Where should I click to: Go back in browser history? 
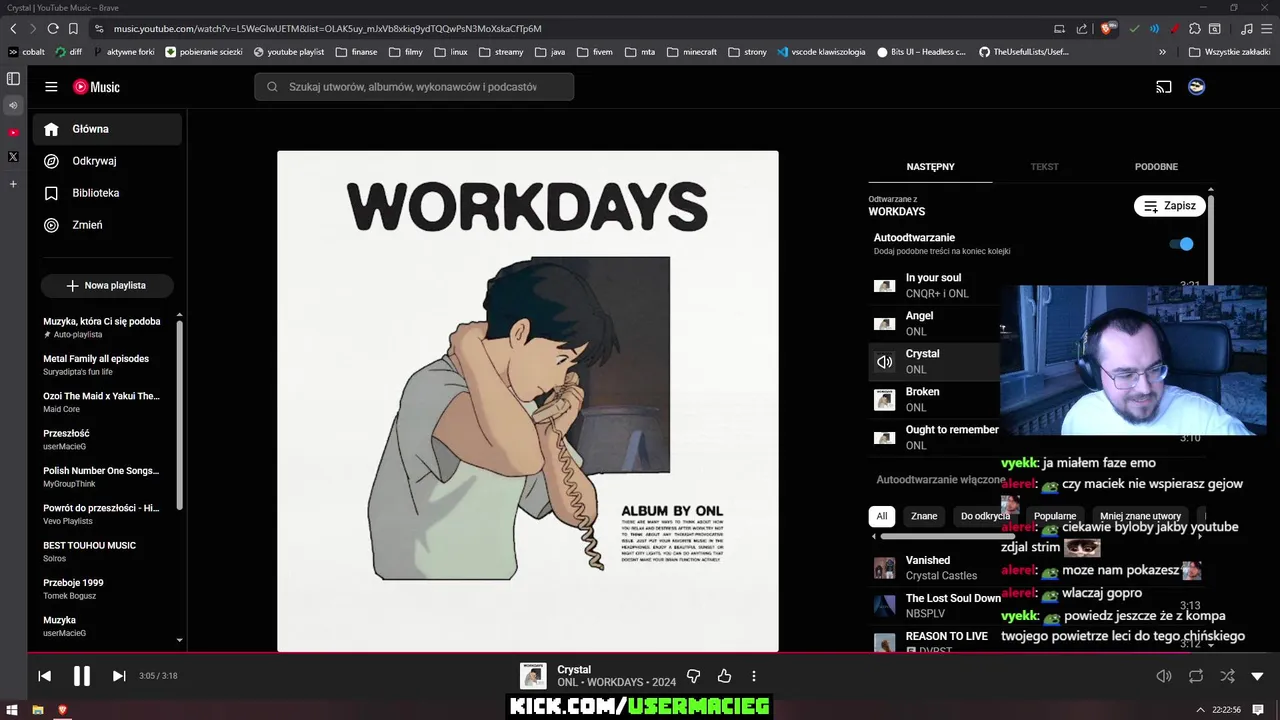click(13, 29)
